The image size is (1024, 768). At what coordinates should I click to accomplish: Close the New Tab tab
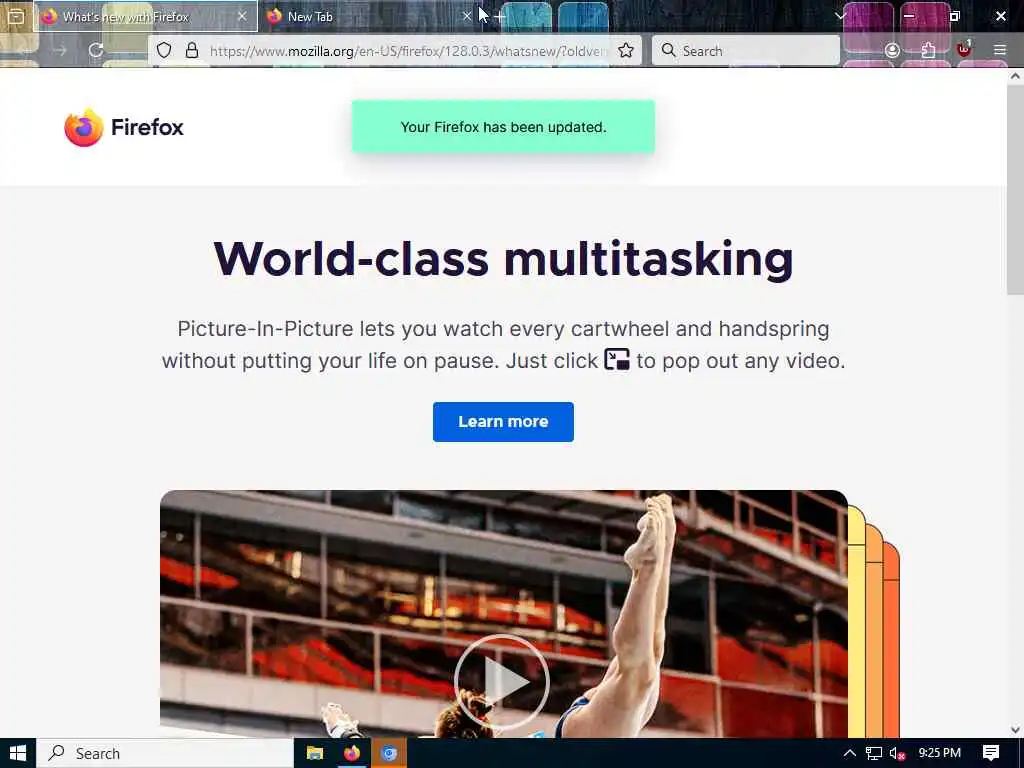point(466,16)
